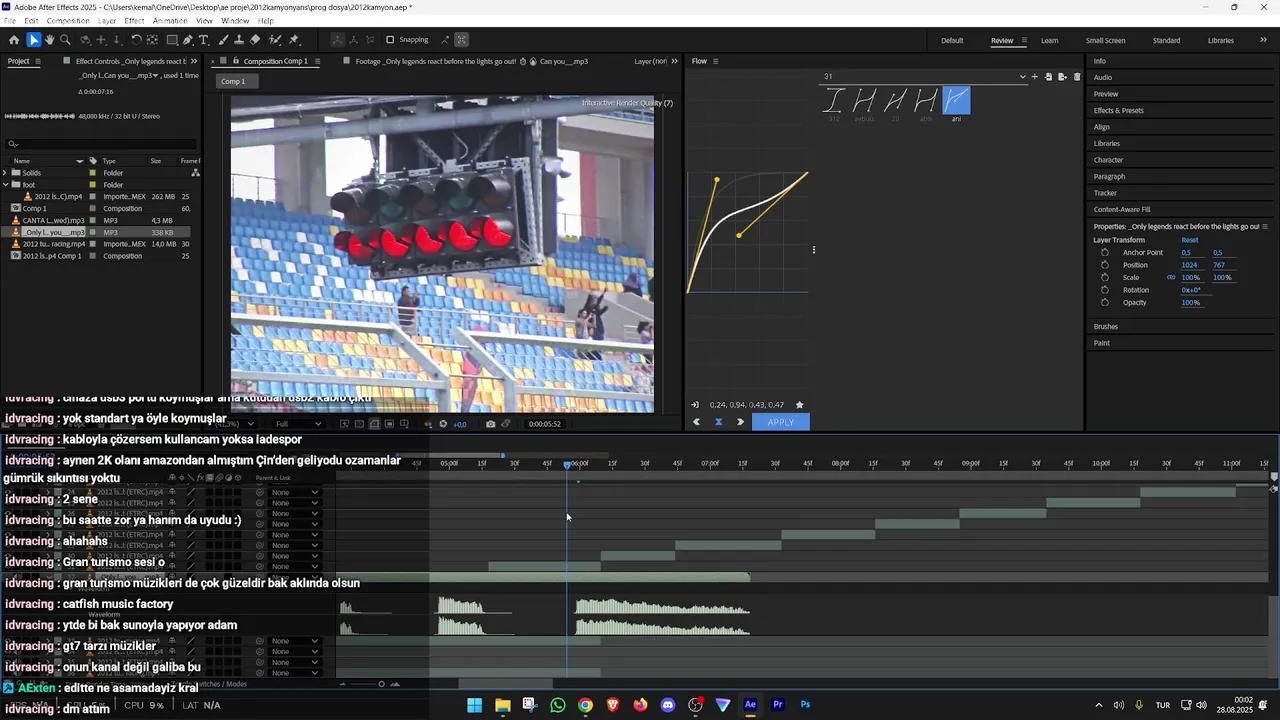Screen dimensions: 1280x720
Task: Favorite the curve with star icon
Action: pyautogui.click(x=799, y=405)
